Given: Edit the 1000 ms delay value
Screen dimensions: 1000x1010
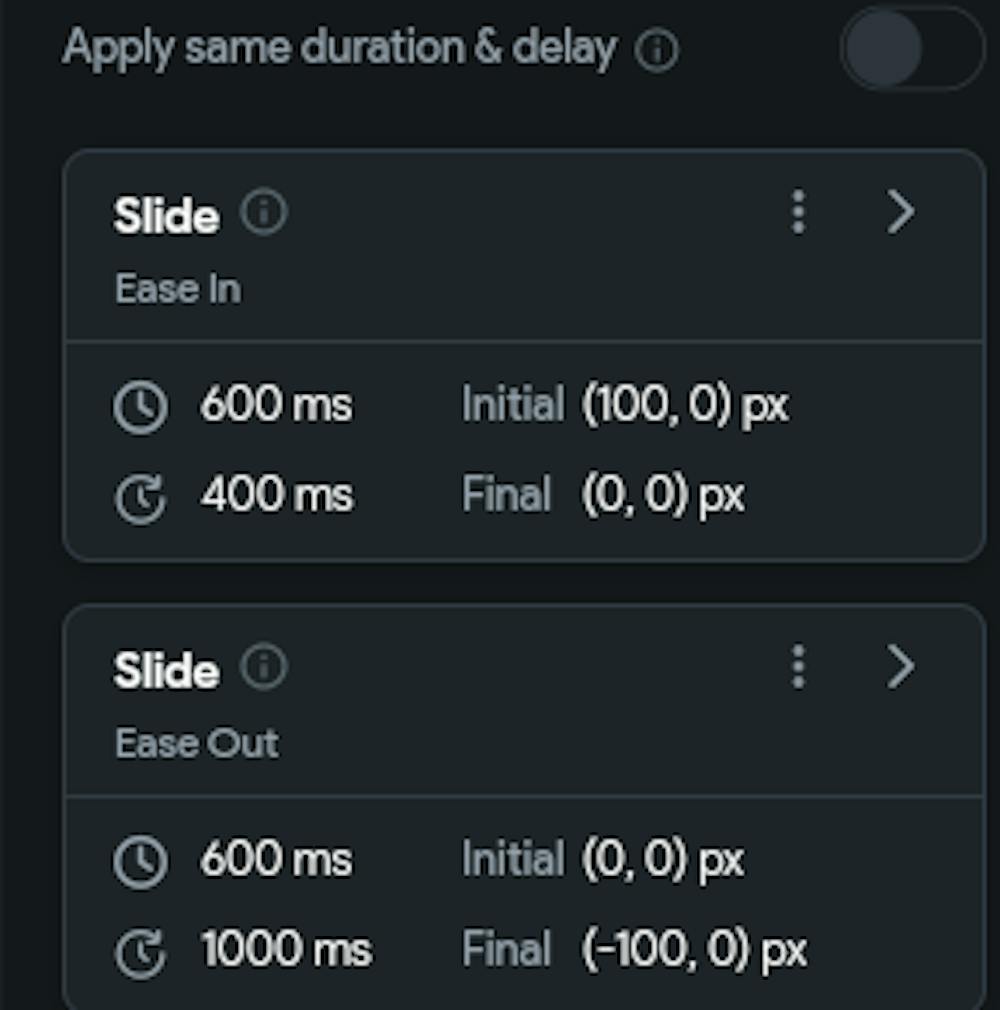Looking at the screenshot, I should 287,949.
